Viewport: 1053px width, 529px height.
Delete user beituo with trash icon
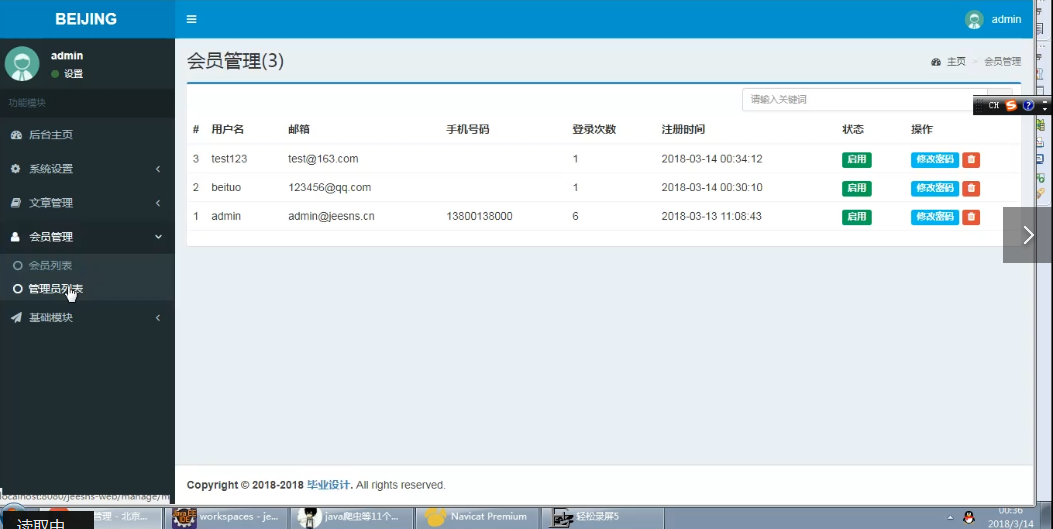(970, 188)
